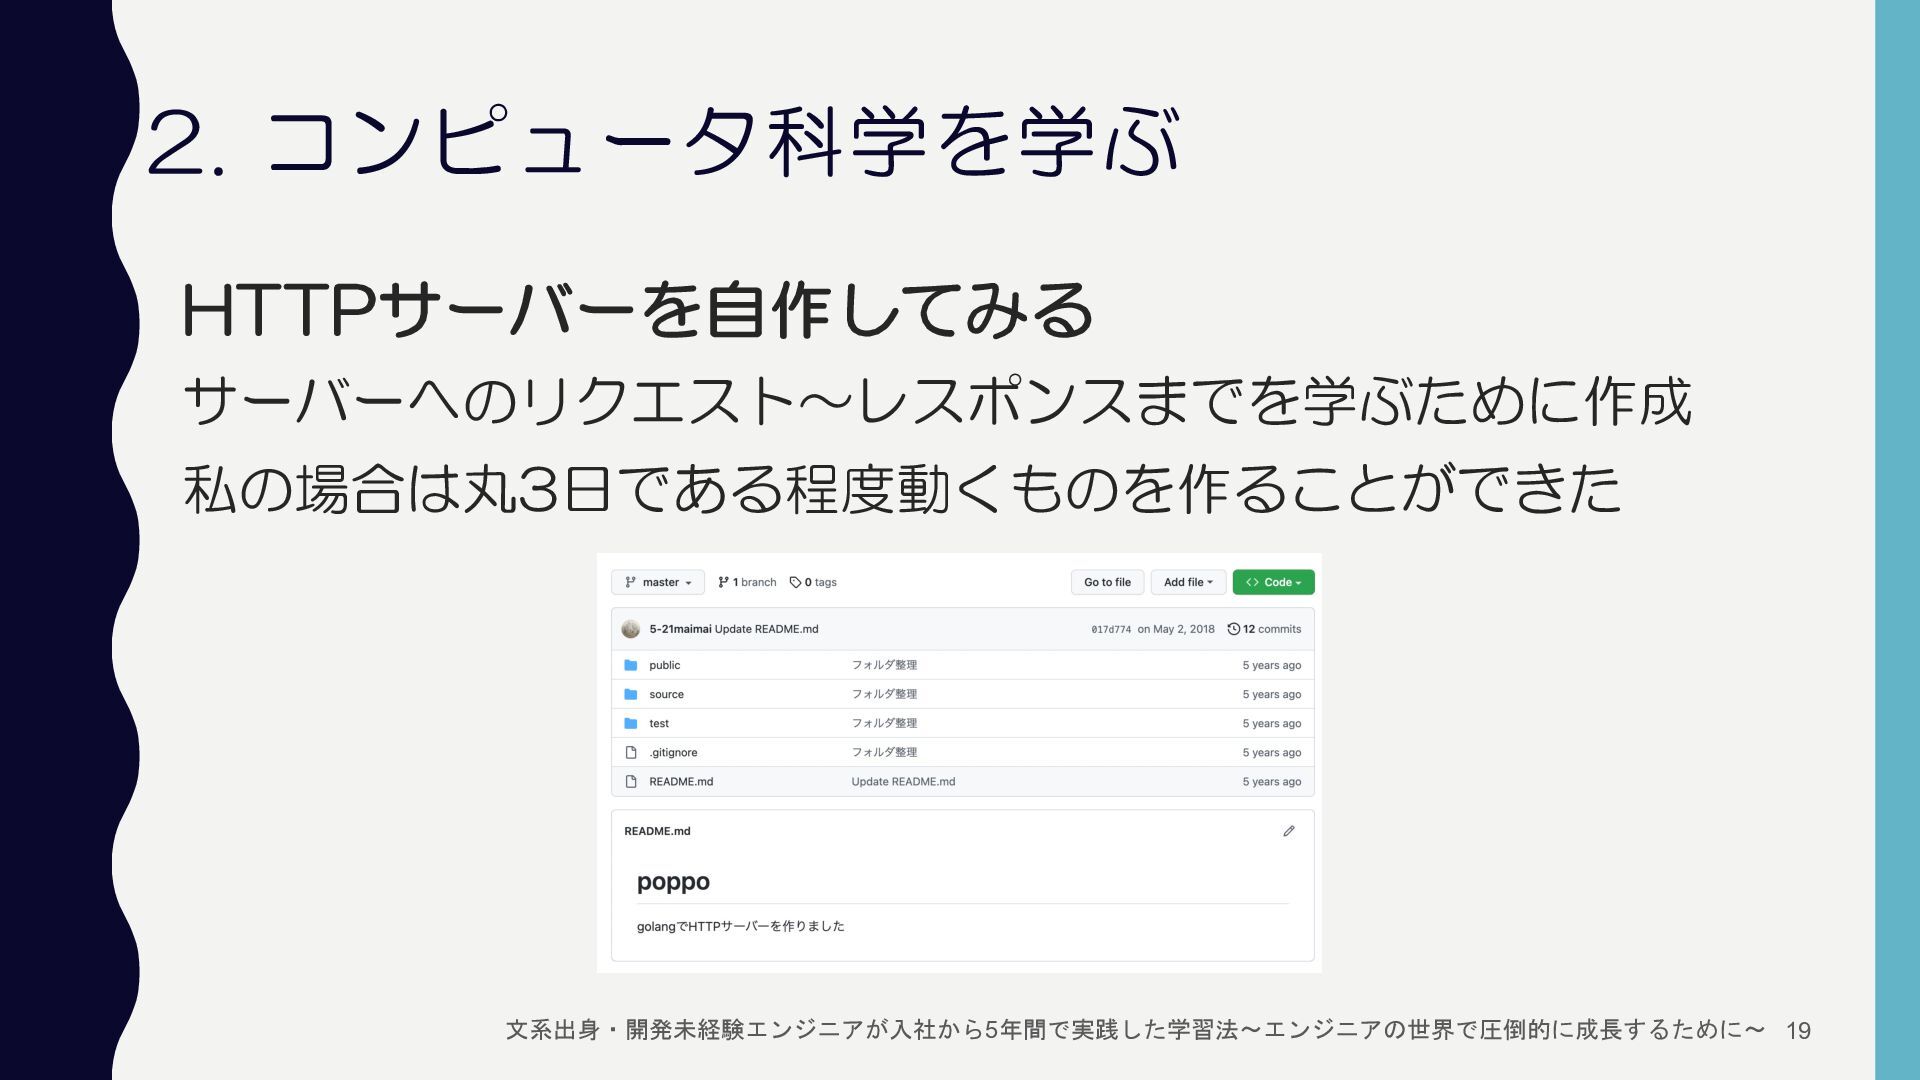Open the green Code dropdown

tap(1273, 582)
